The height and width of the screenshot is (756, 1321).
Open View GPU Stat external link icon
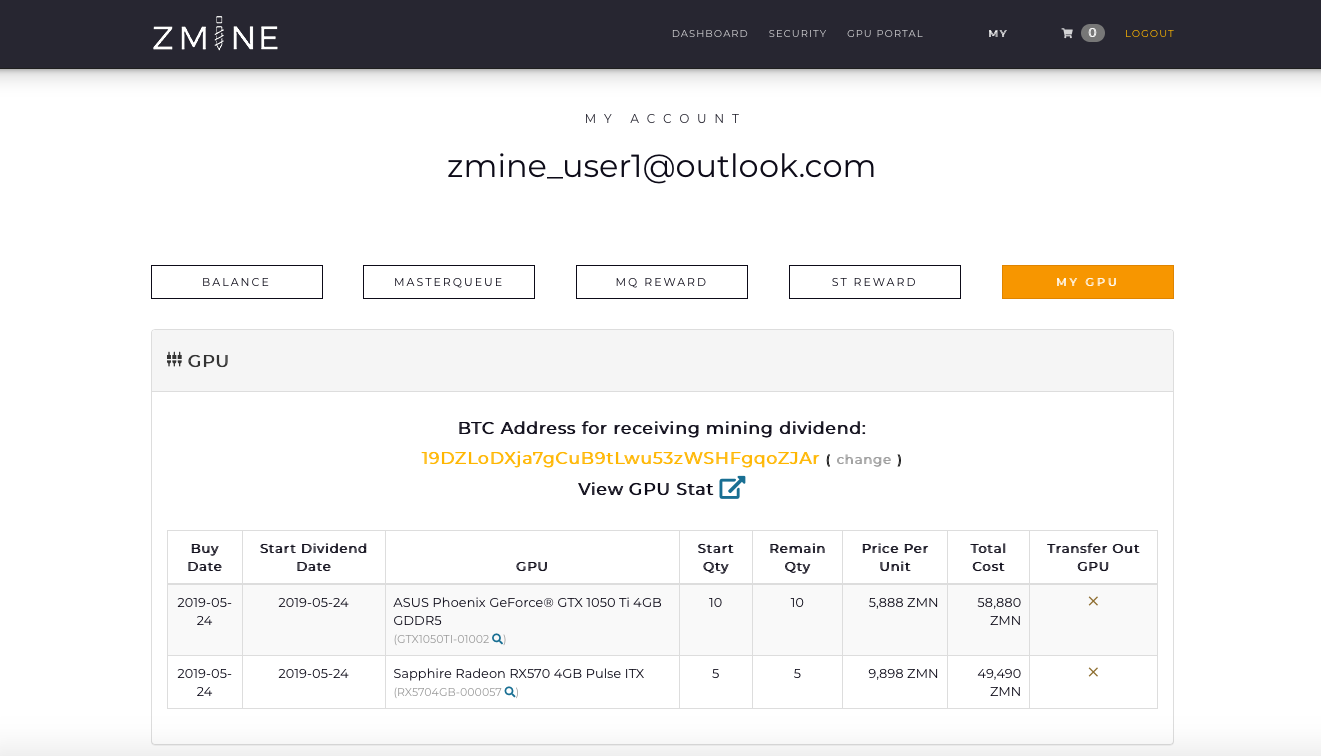tap(732, 488)
